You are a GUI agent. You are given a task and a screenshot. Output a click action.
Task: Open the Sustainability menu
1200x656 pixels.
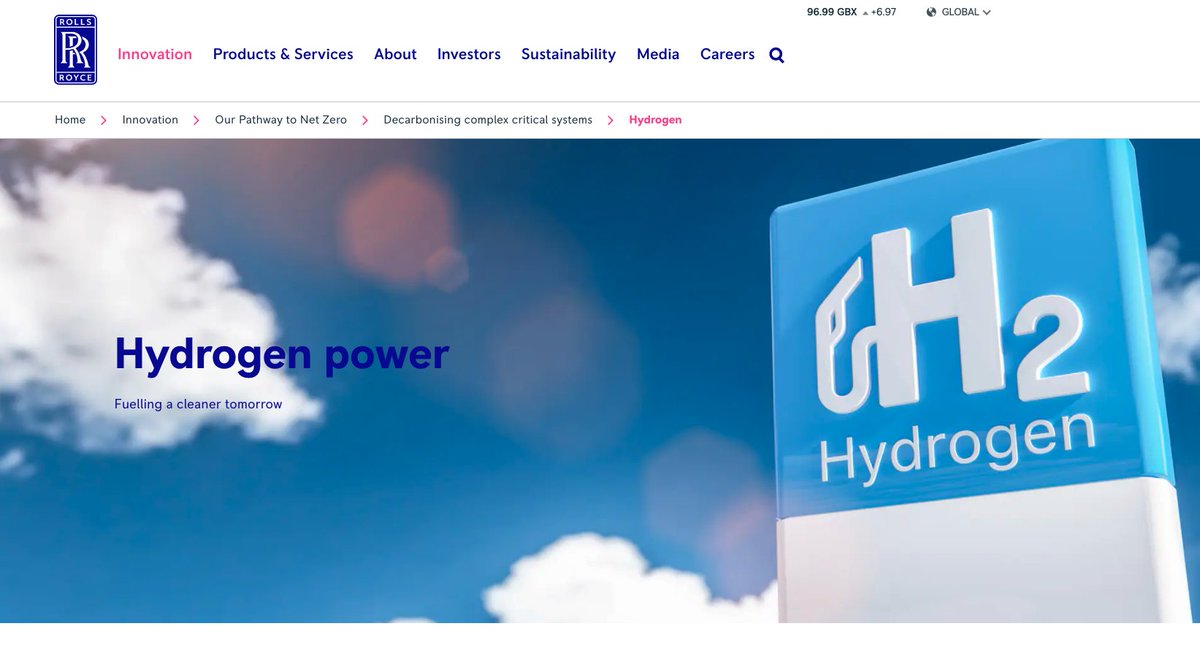[568, 54]
